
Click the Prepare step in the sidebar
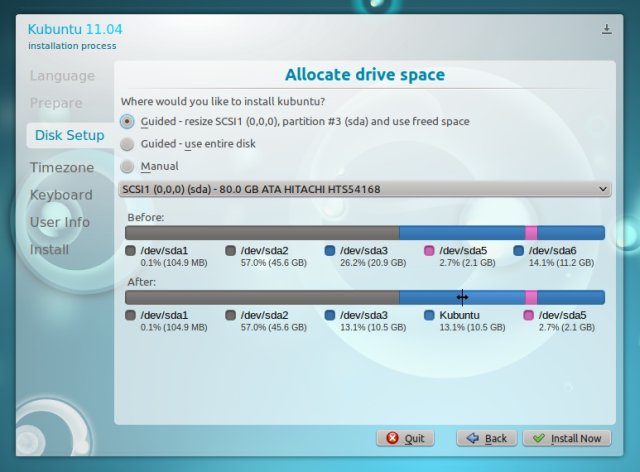pyautogui.click(x=56, y=103)
